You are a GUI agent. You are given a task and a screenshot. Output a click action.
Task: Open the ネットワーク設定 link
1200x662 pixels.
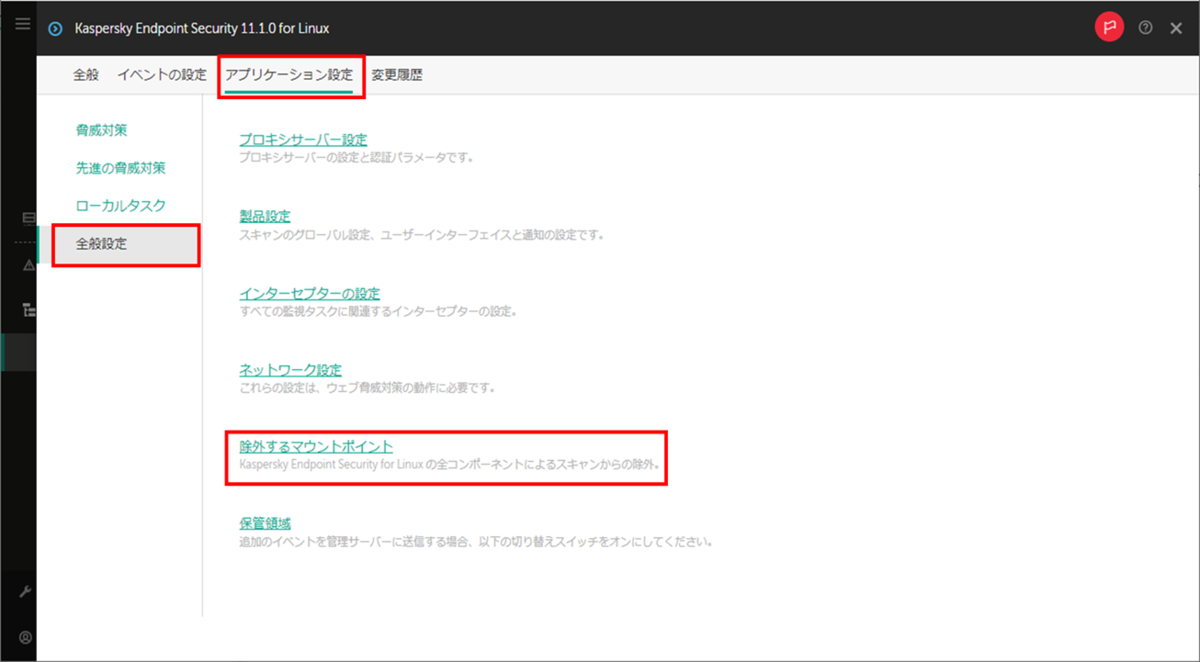coord(291,369)
